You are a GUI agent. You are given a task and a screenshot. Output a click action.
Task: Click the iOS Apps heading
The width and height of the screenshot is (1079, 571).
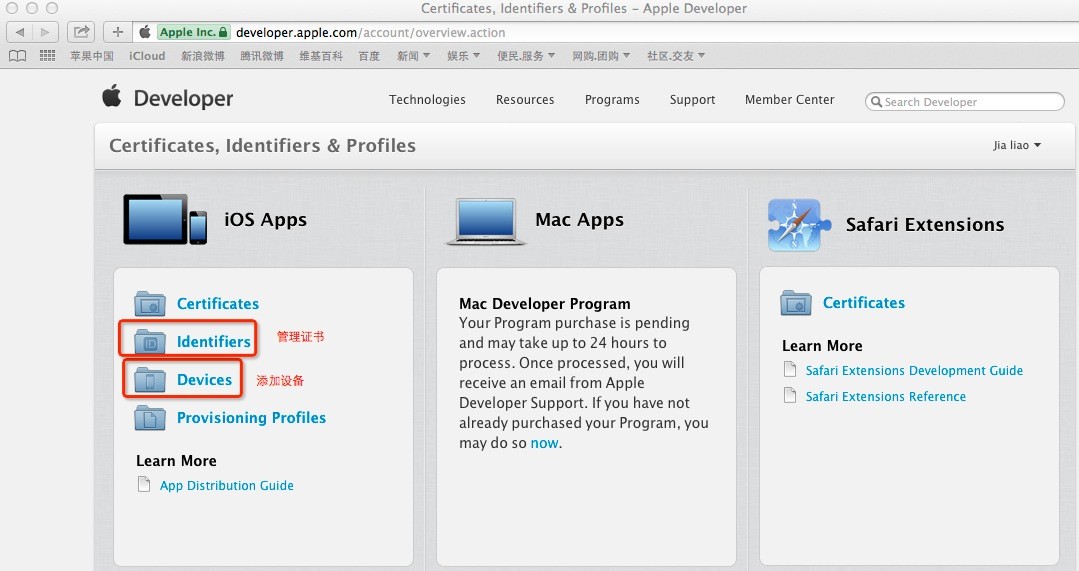pyautogui.click(x=266, y=219)
